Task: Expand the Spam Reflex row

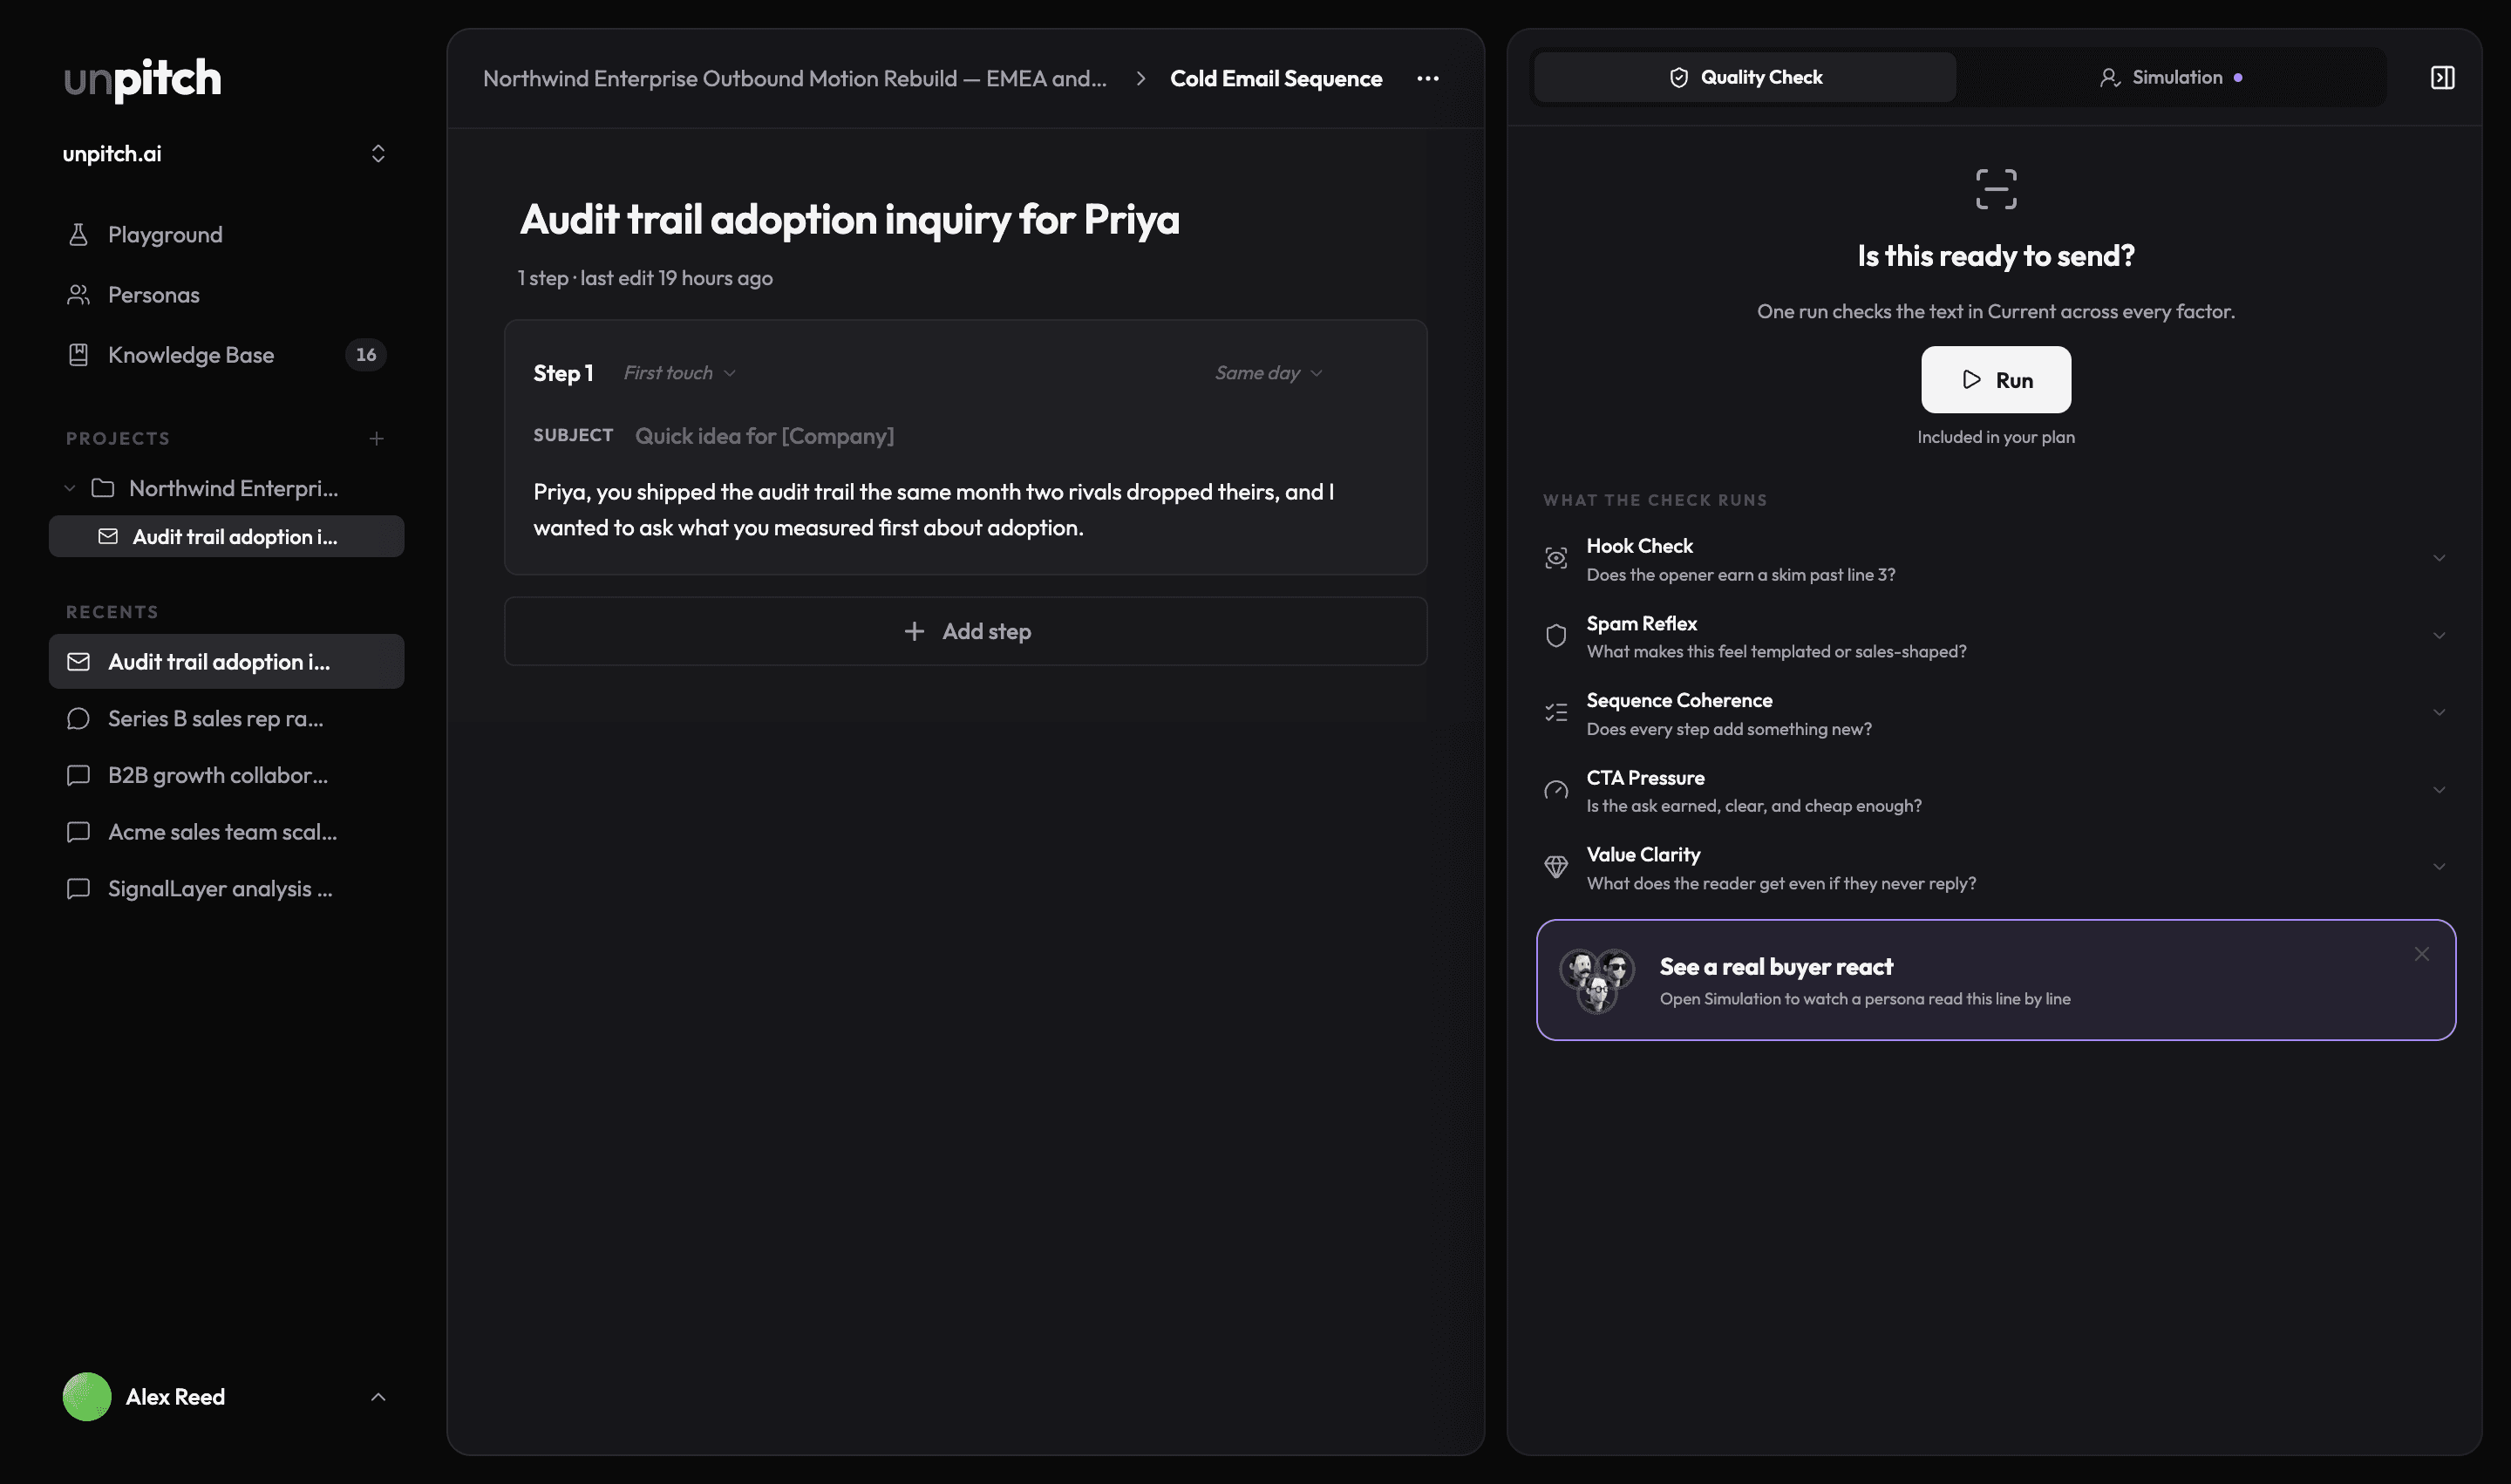Action: [x=1996, y=636]
